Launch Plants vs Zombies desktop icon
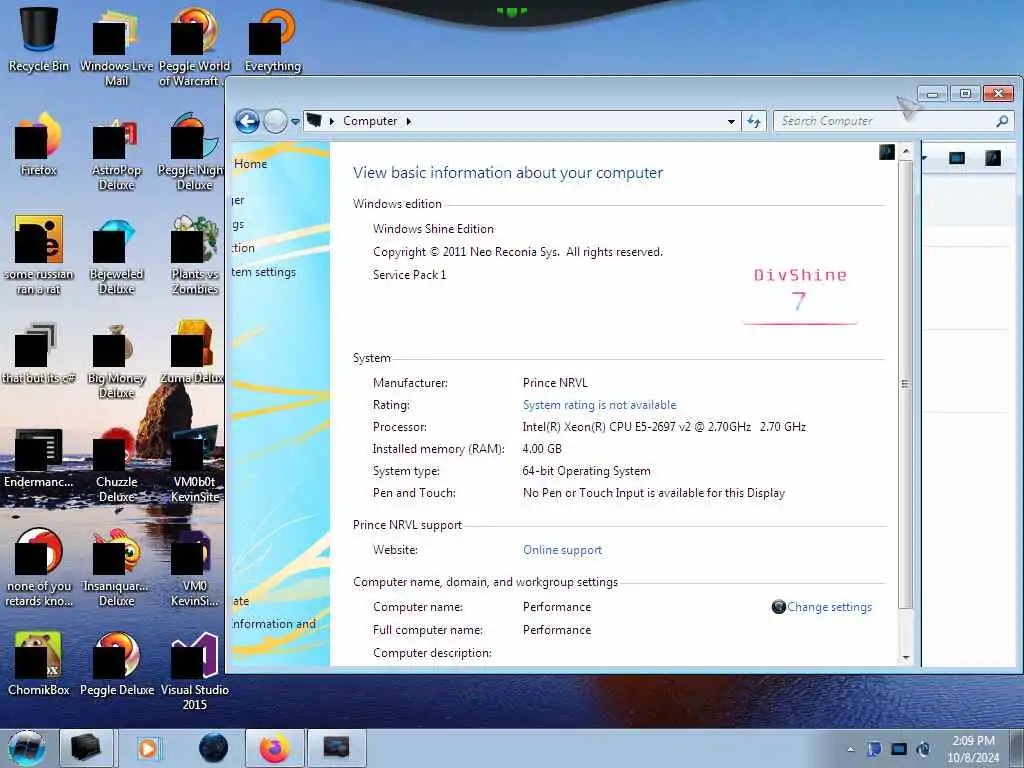The width and height of the screenshot is (1024, 768). pyautogui.click(x=195, y=256)
